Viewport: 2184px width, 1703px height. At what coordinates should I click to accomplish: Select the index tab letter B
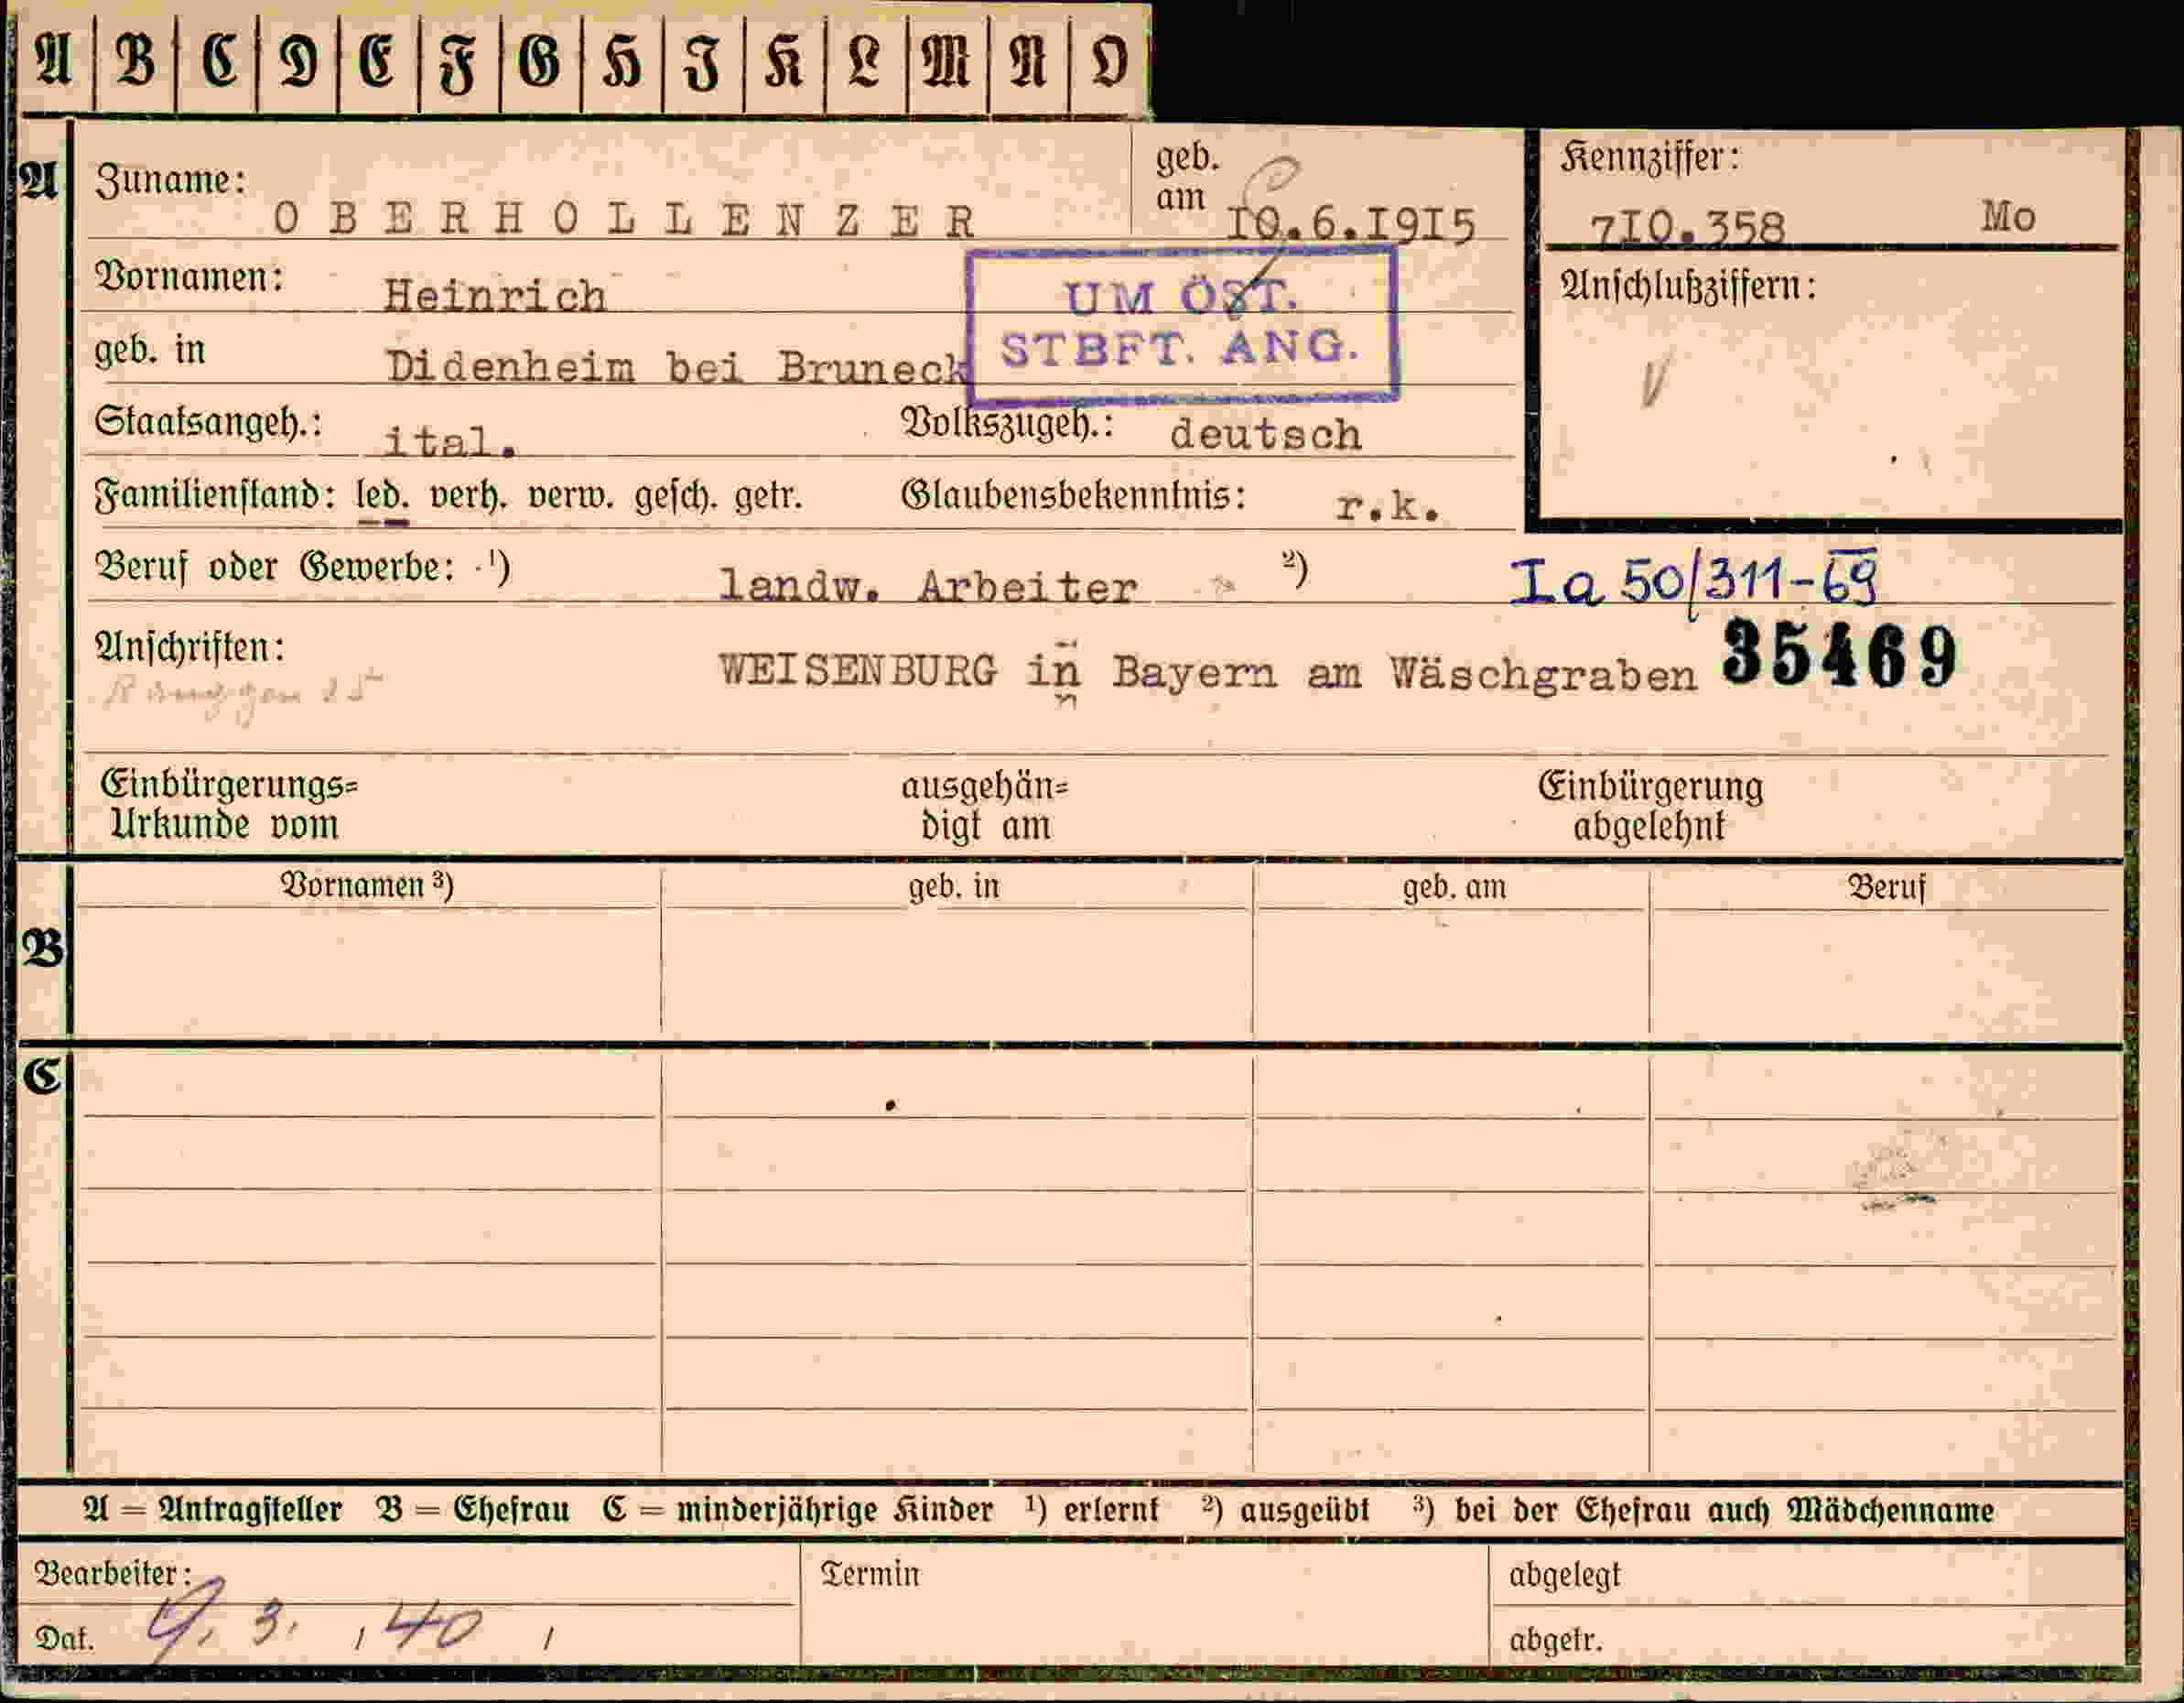click(135, 61)
